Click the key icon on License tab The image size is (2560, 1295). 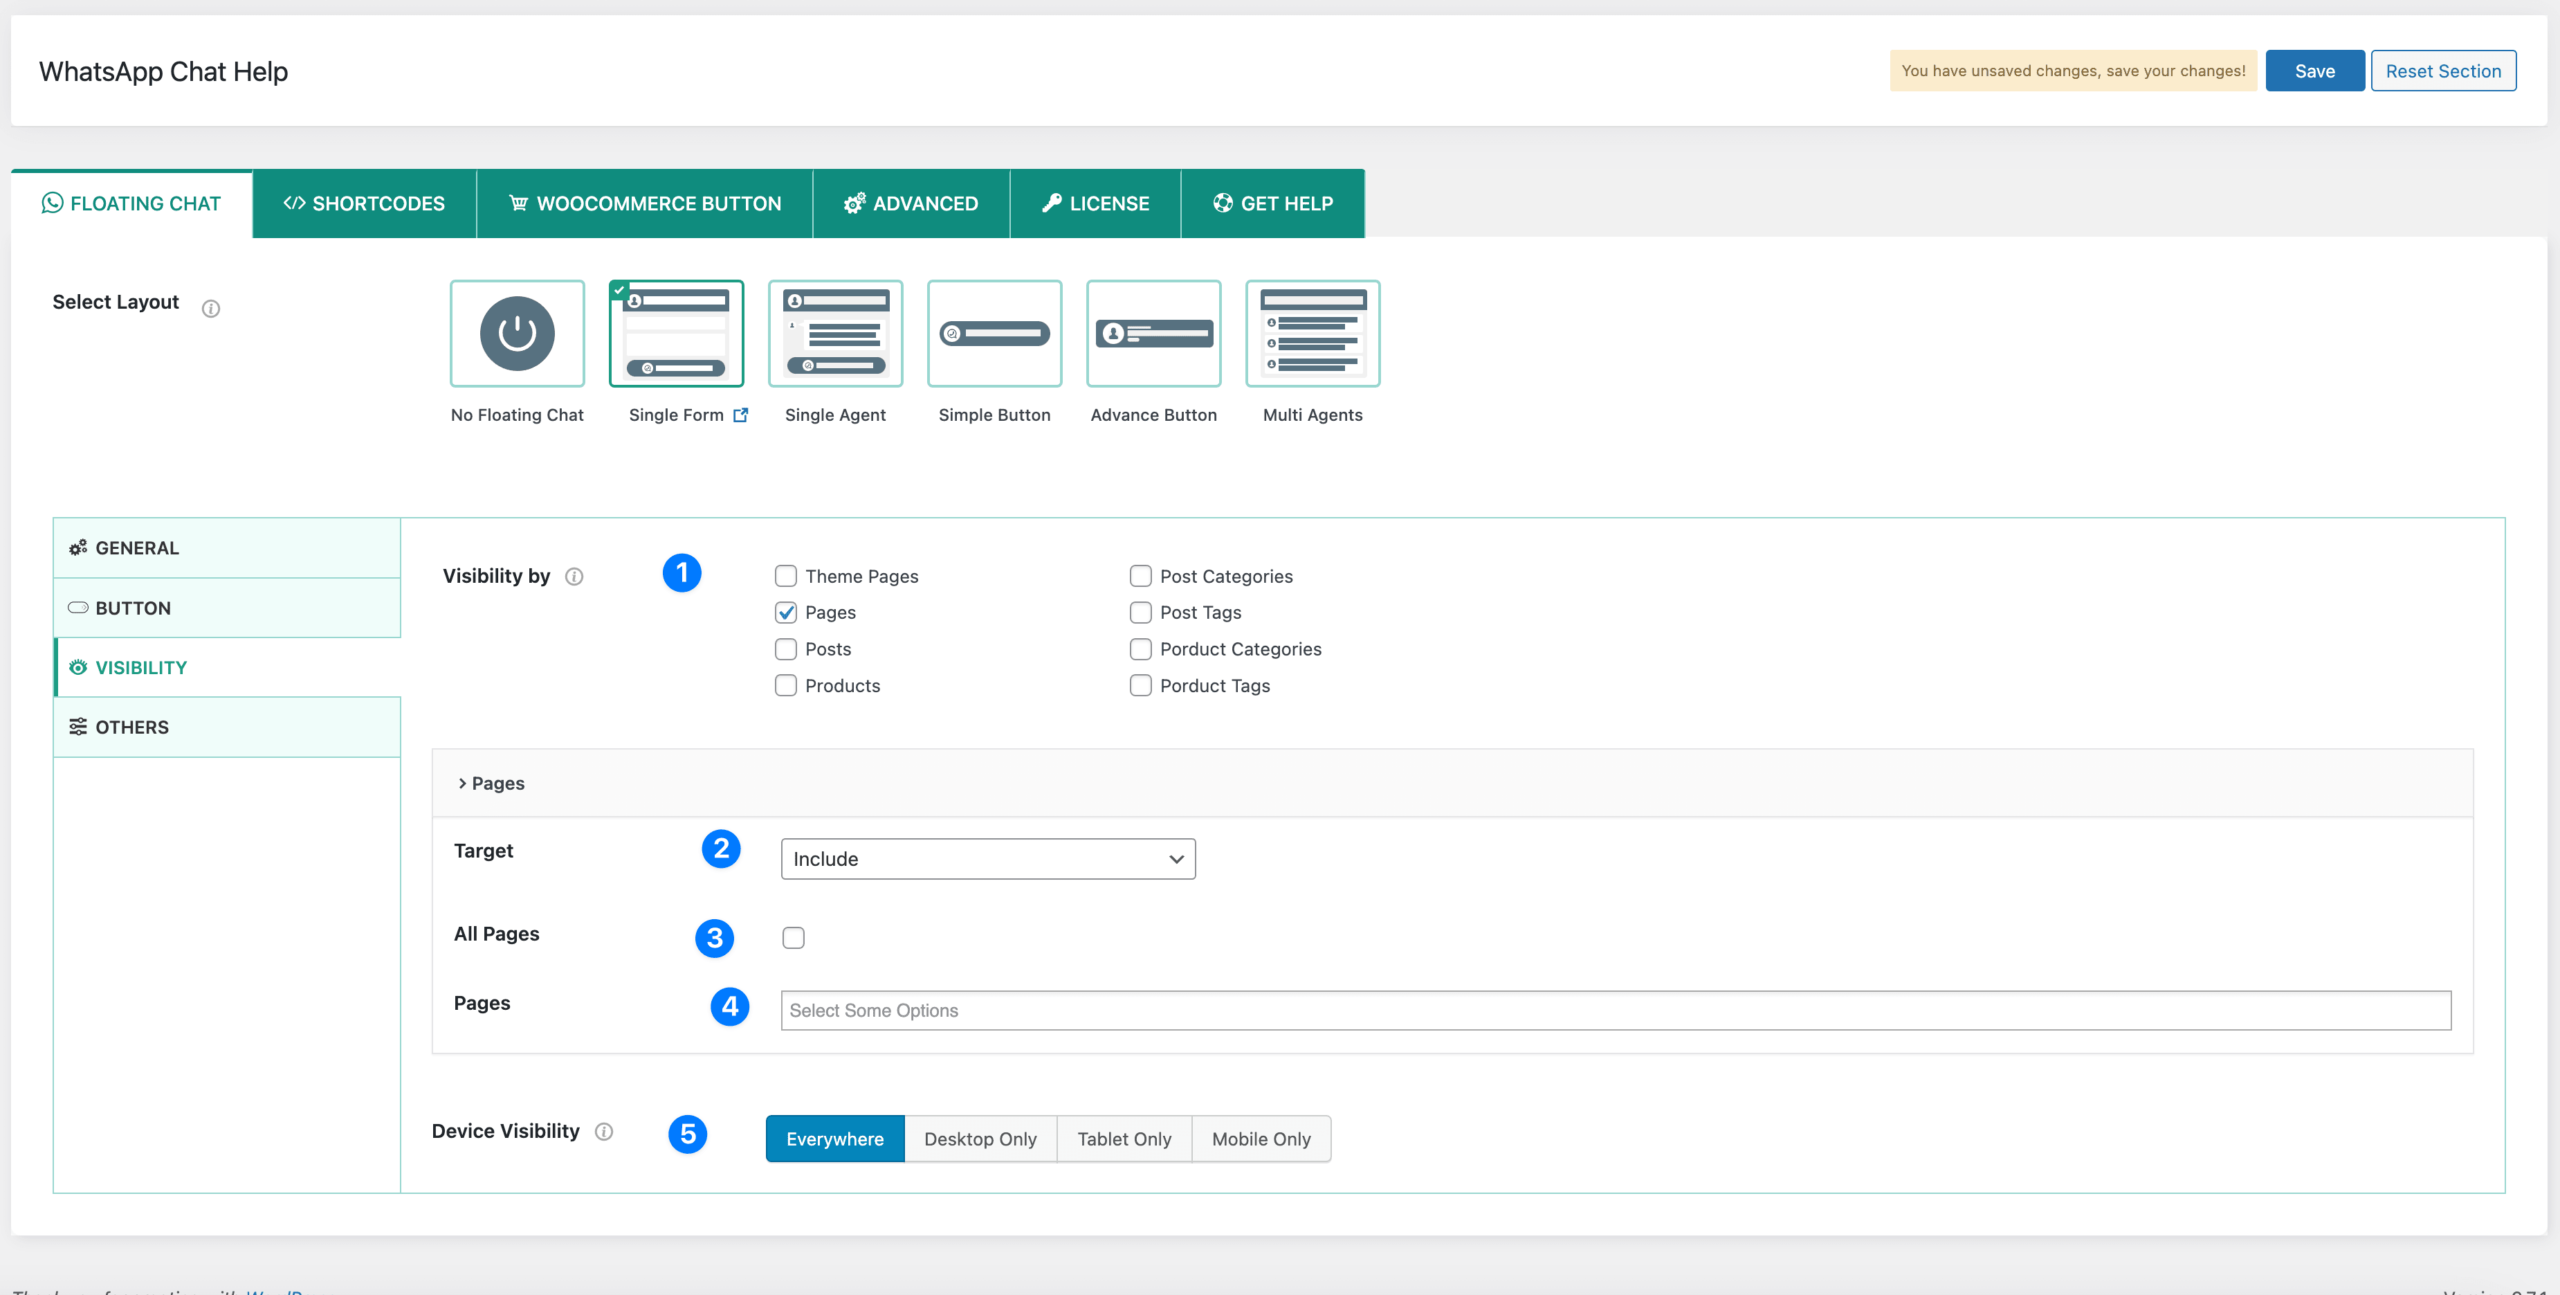click(x=1051, y=203)
